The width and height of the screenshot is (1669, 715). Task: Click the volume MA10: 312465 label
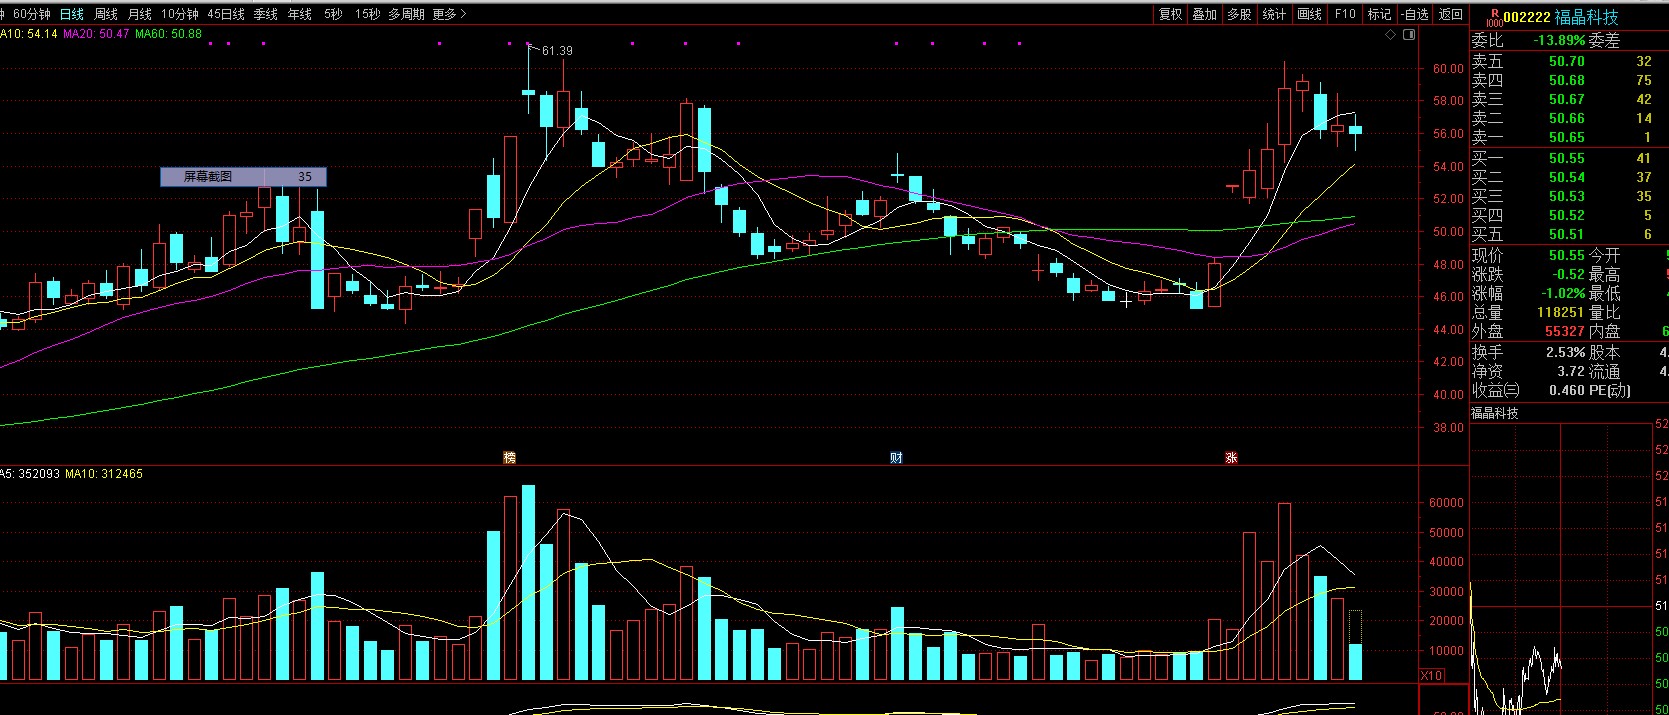pos(104,474)
